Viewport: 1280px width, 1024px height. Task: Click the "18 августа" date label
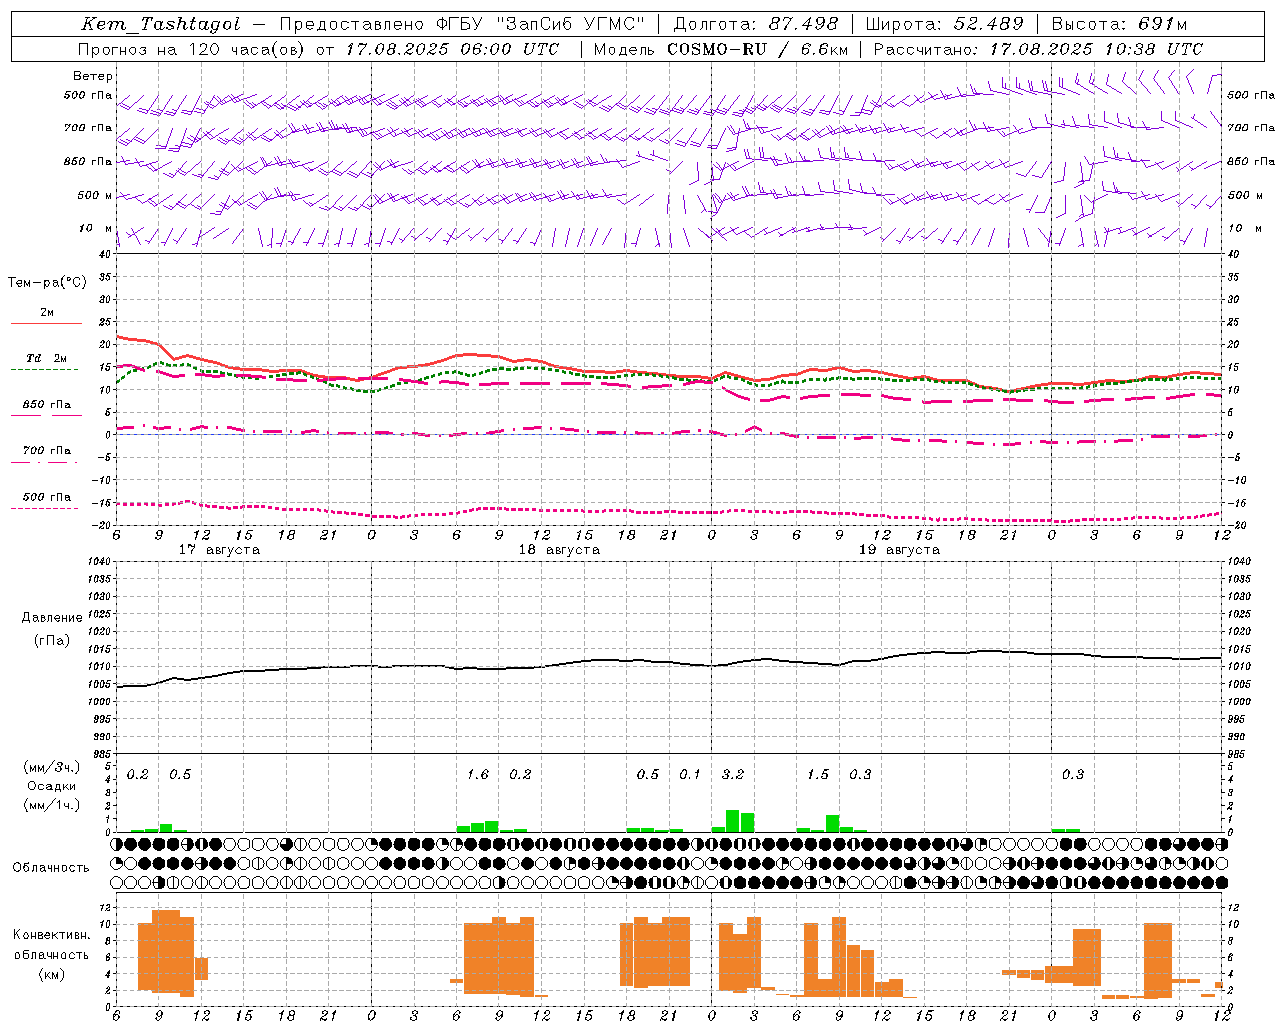(x=559, y=550)
